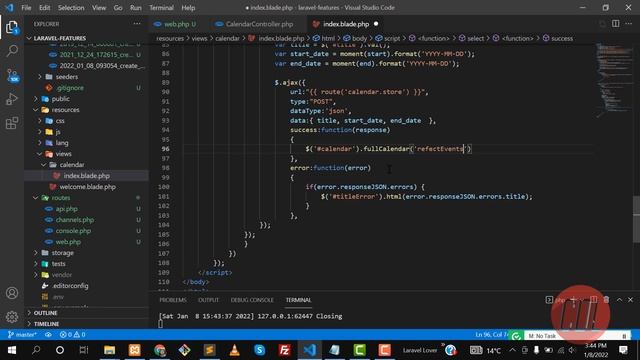This screenshot has height=360, width=640.
Task: Open the Explorer view in activity bar
Action: 12,27
